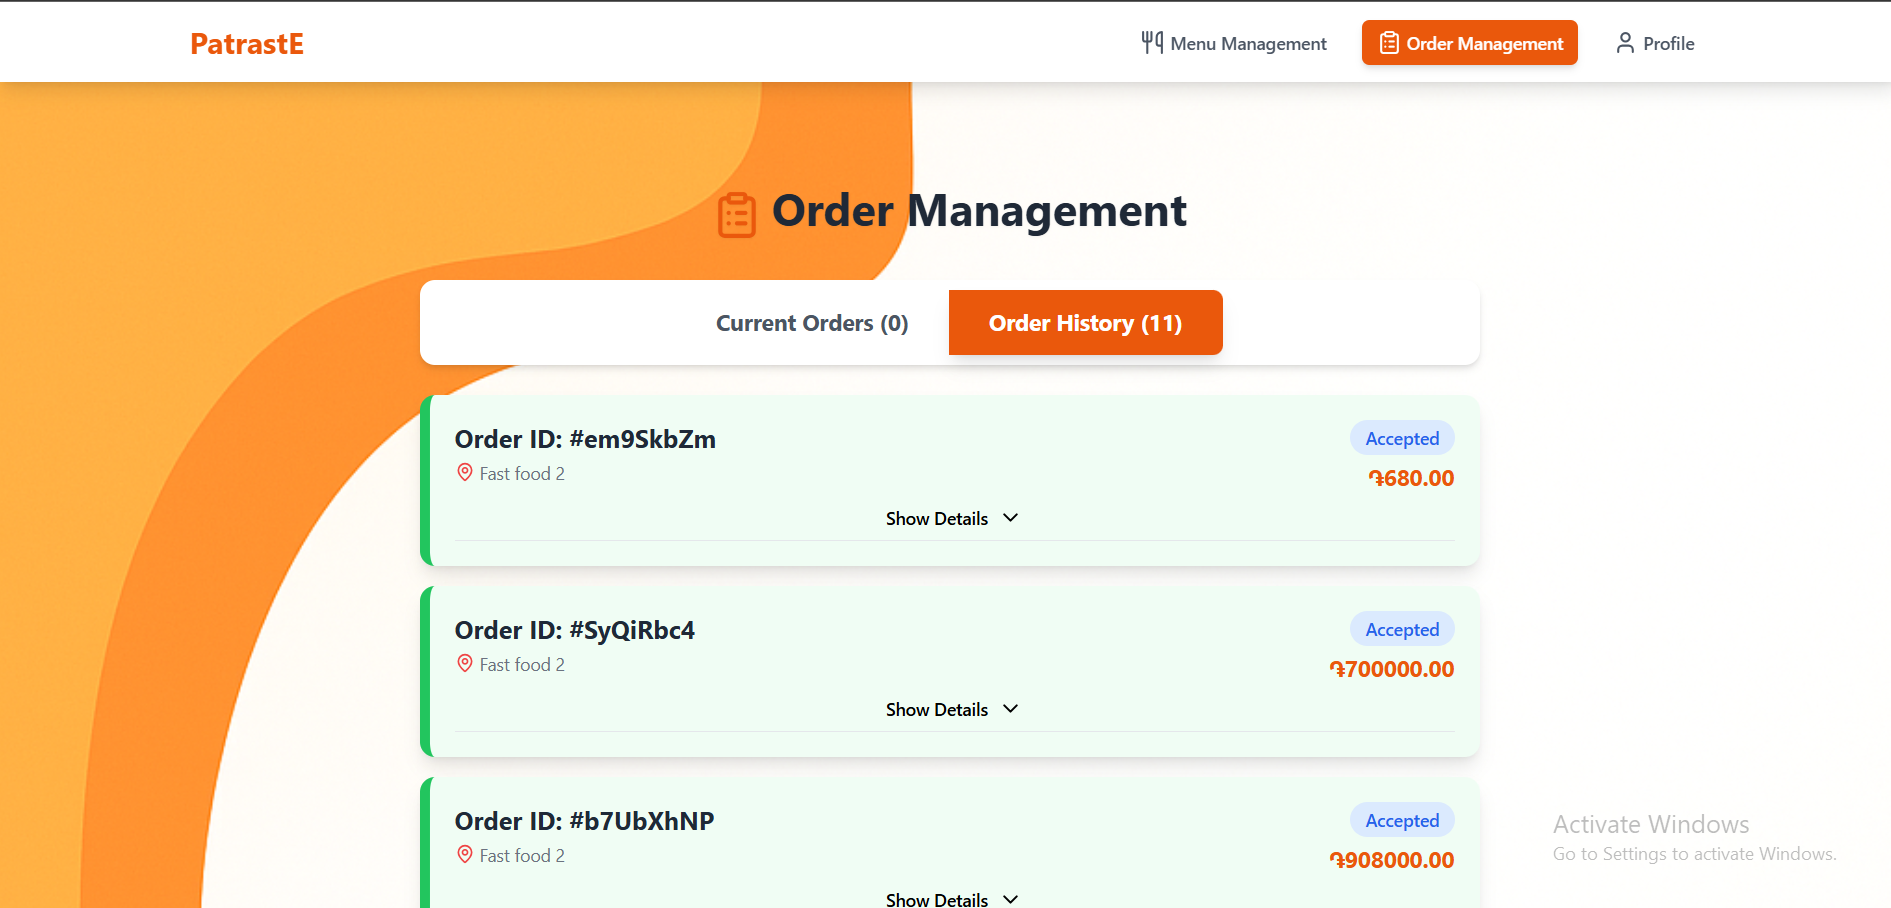The width and height of the screenshot is (1891, 908).
Task: Click the clipboard icon on Order Management button
Action: 1390,42
